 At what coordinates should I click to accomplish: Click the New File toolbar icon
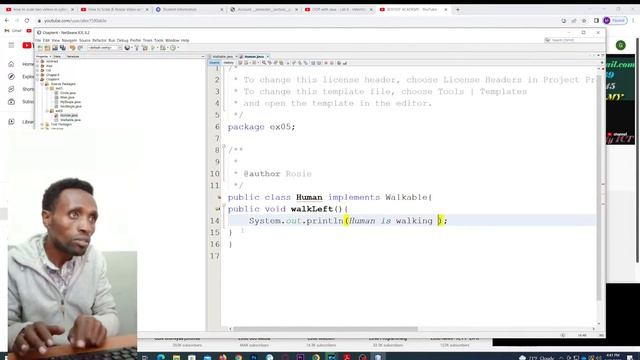40,48
